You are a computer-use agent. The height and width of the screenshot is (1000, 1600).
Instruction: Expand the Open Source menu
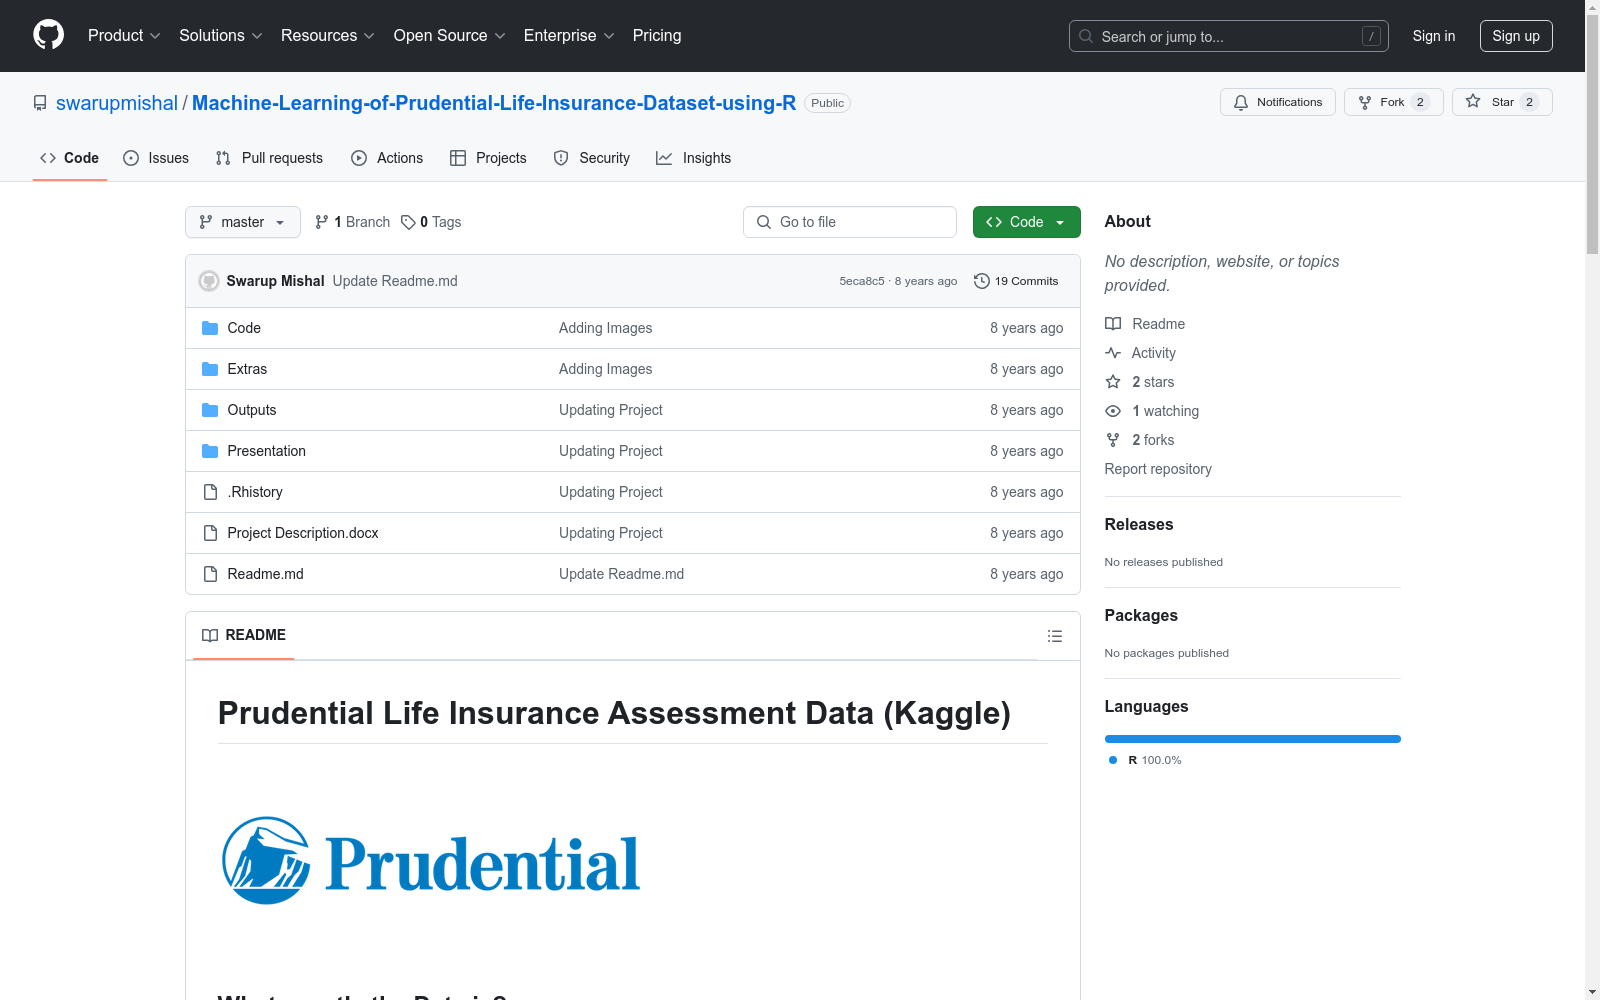pyautogui.click(x=449, y=35)
